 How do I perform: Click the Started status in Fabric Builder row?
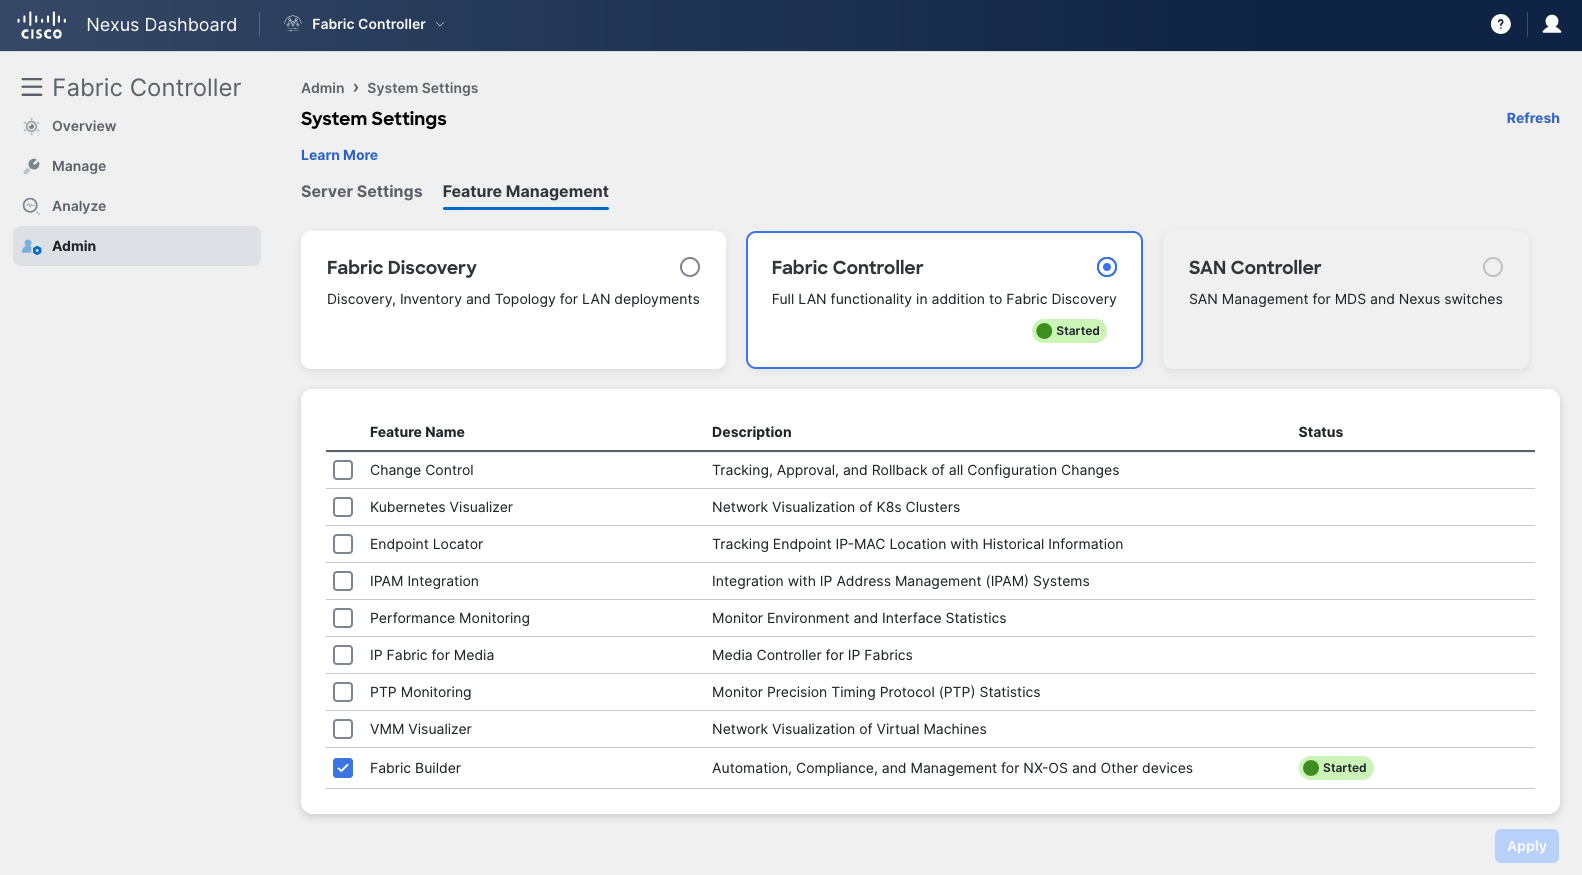tap(1336, 768)
